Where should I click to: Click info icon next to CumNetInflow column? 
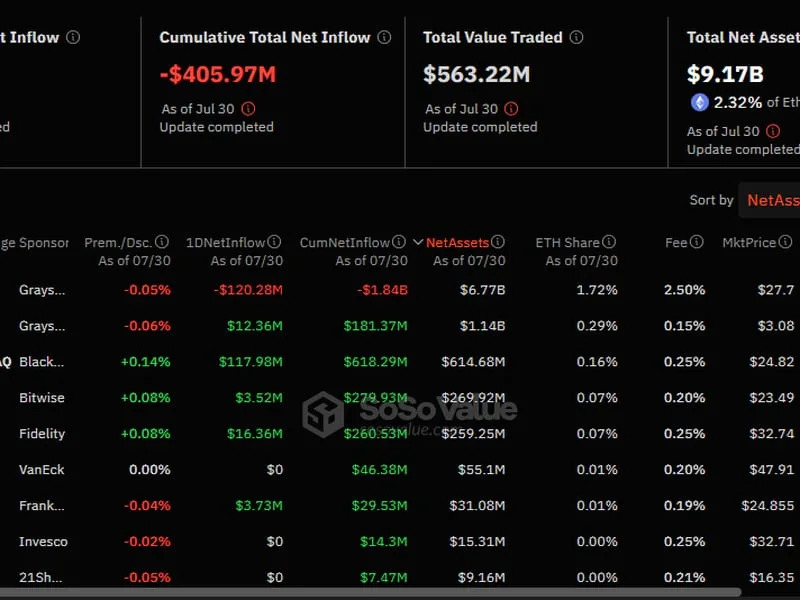click(x=399, y=242)
